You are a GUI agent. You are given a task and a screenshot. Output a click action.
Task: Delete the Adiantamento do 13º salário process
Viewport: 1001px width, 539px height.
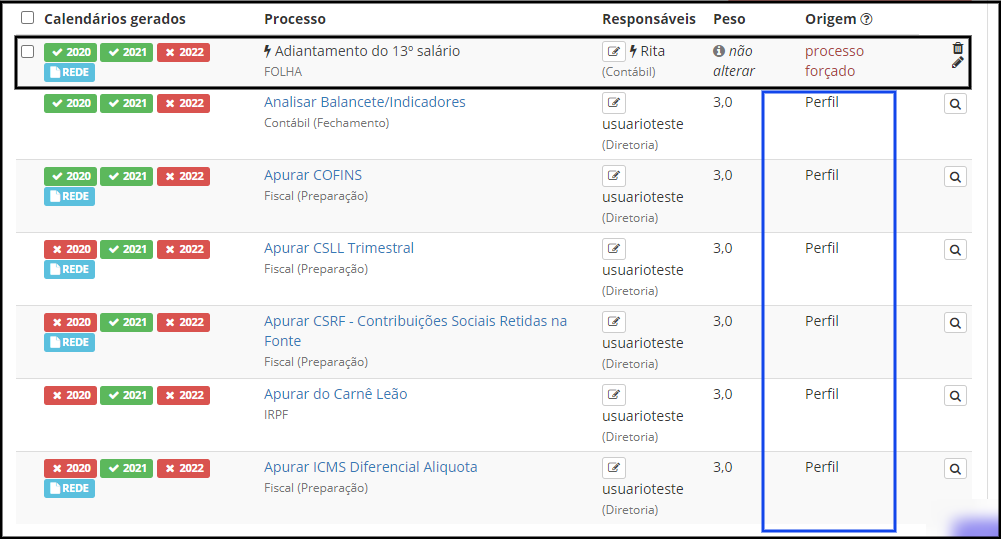pos(958,48)
